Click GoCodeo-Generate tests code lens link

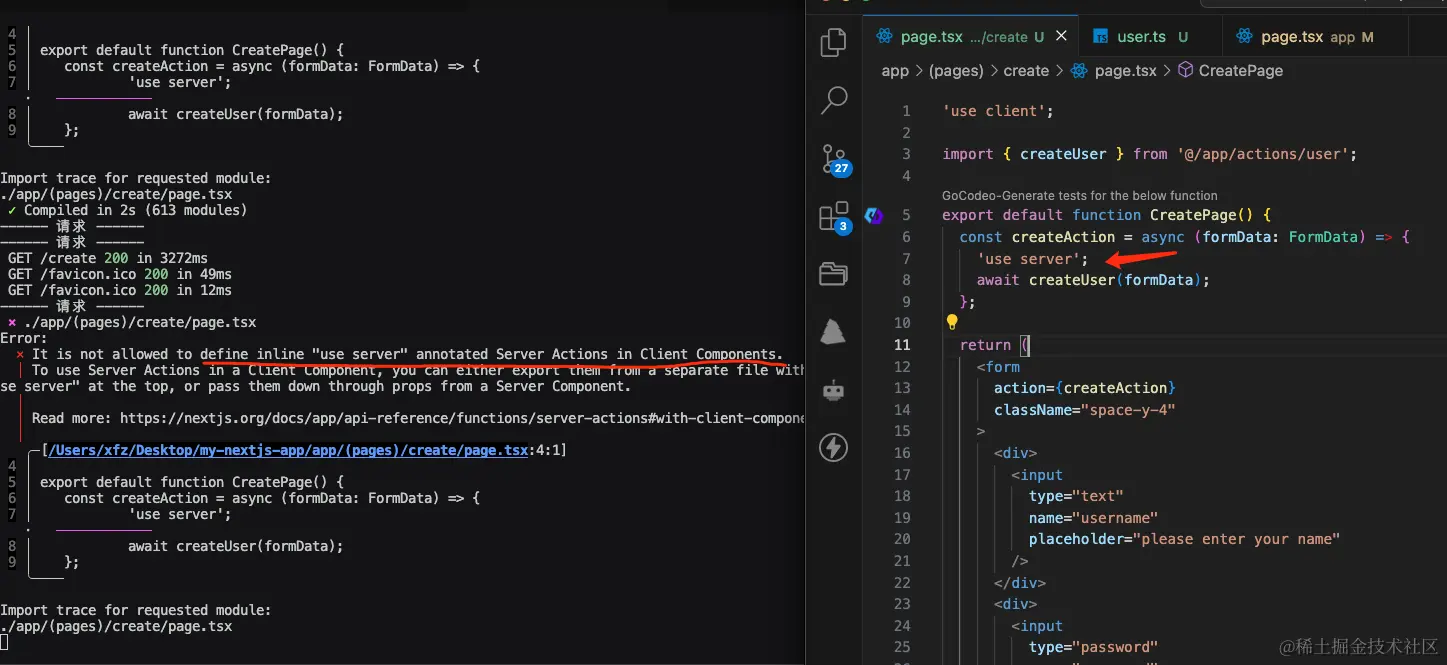(1080, 196)
